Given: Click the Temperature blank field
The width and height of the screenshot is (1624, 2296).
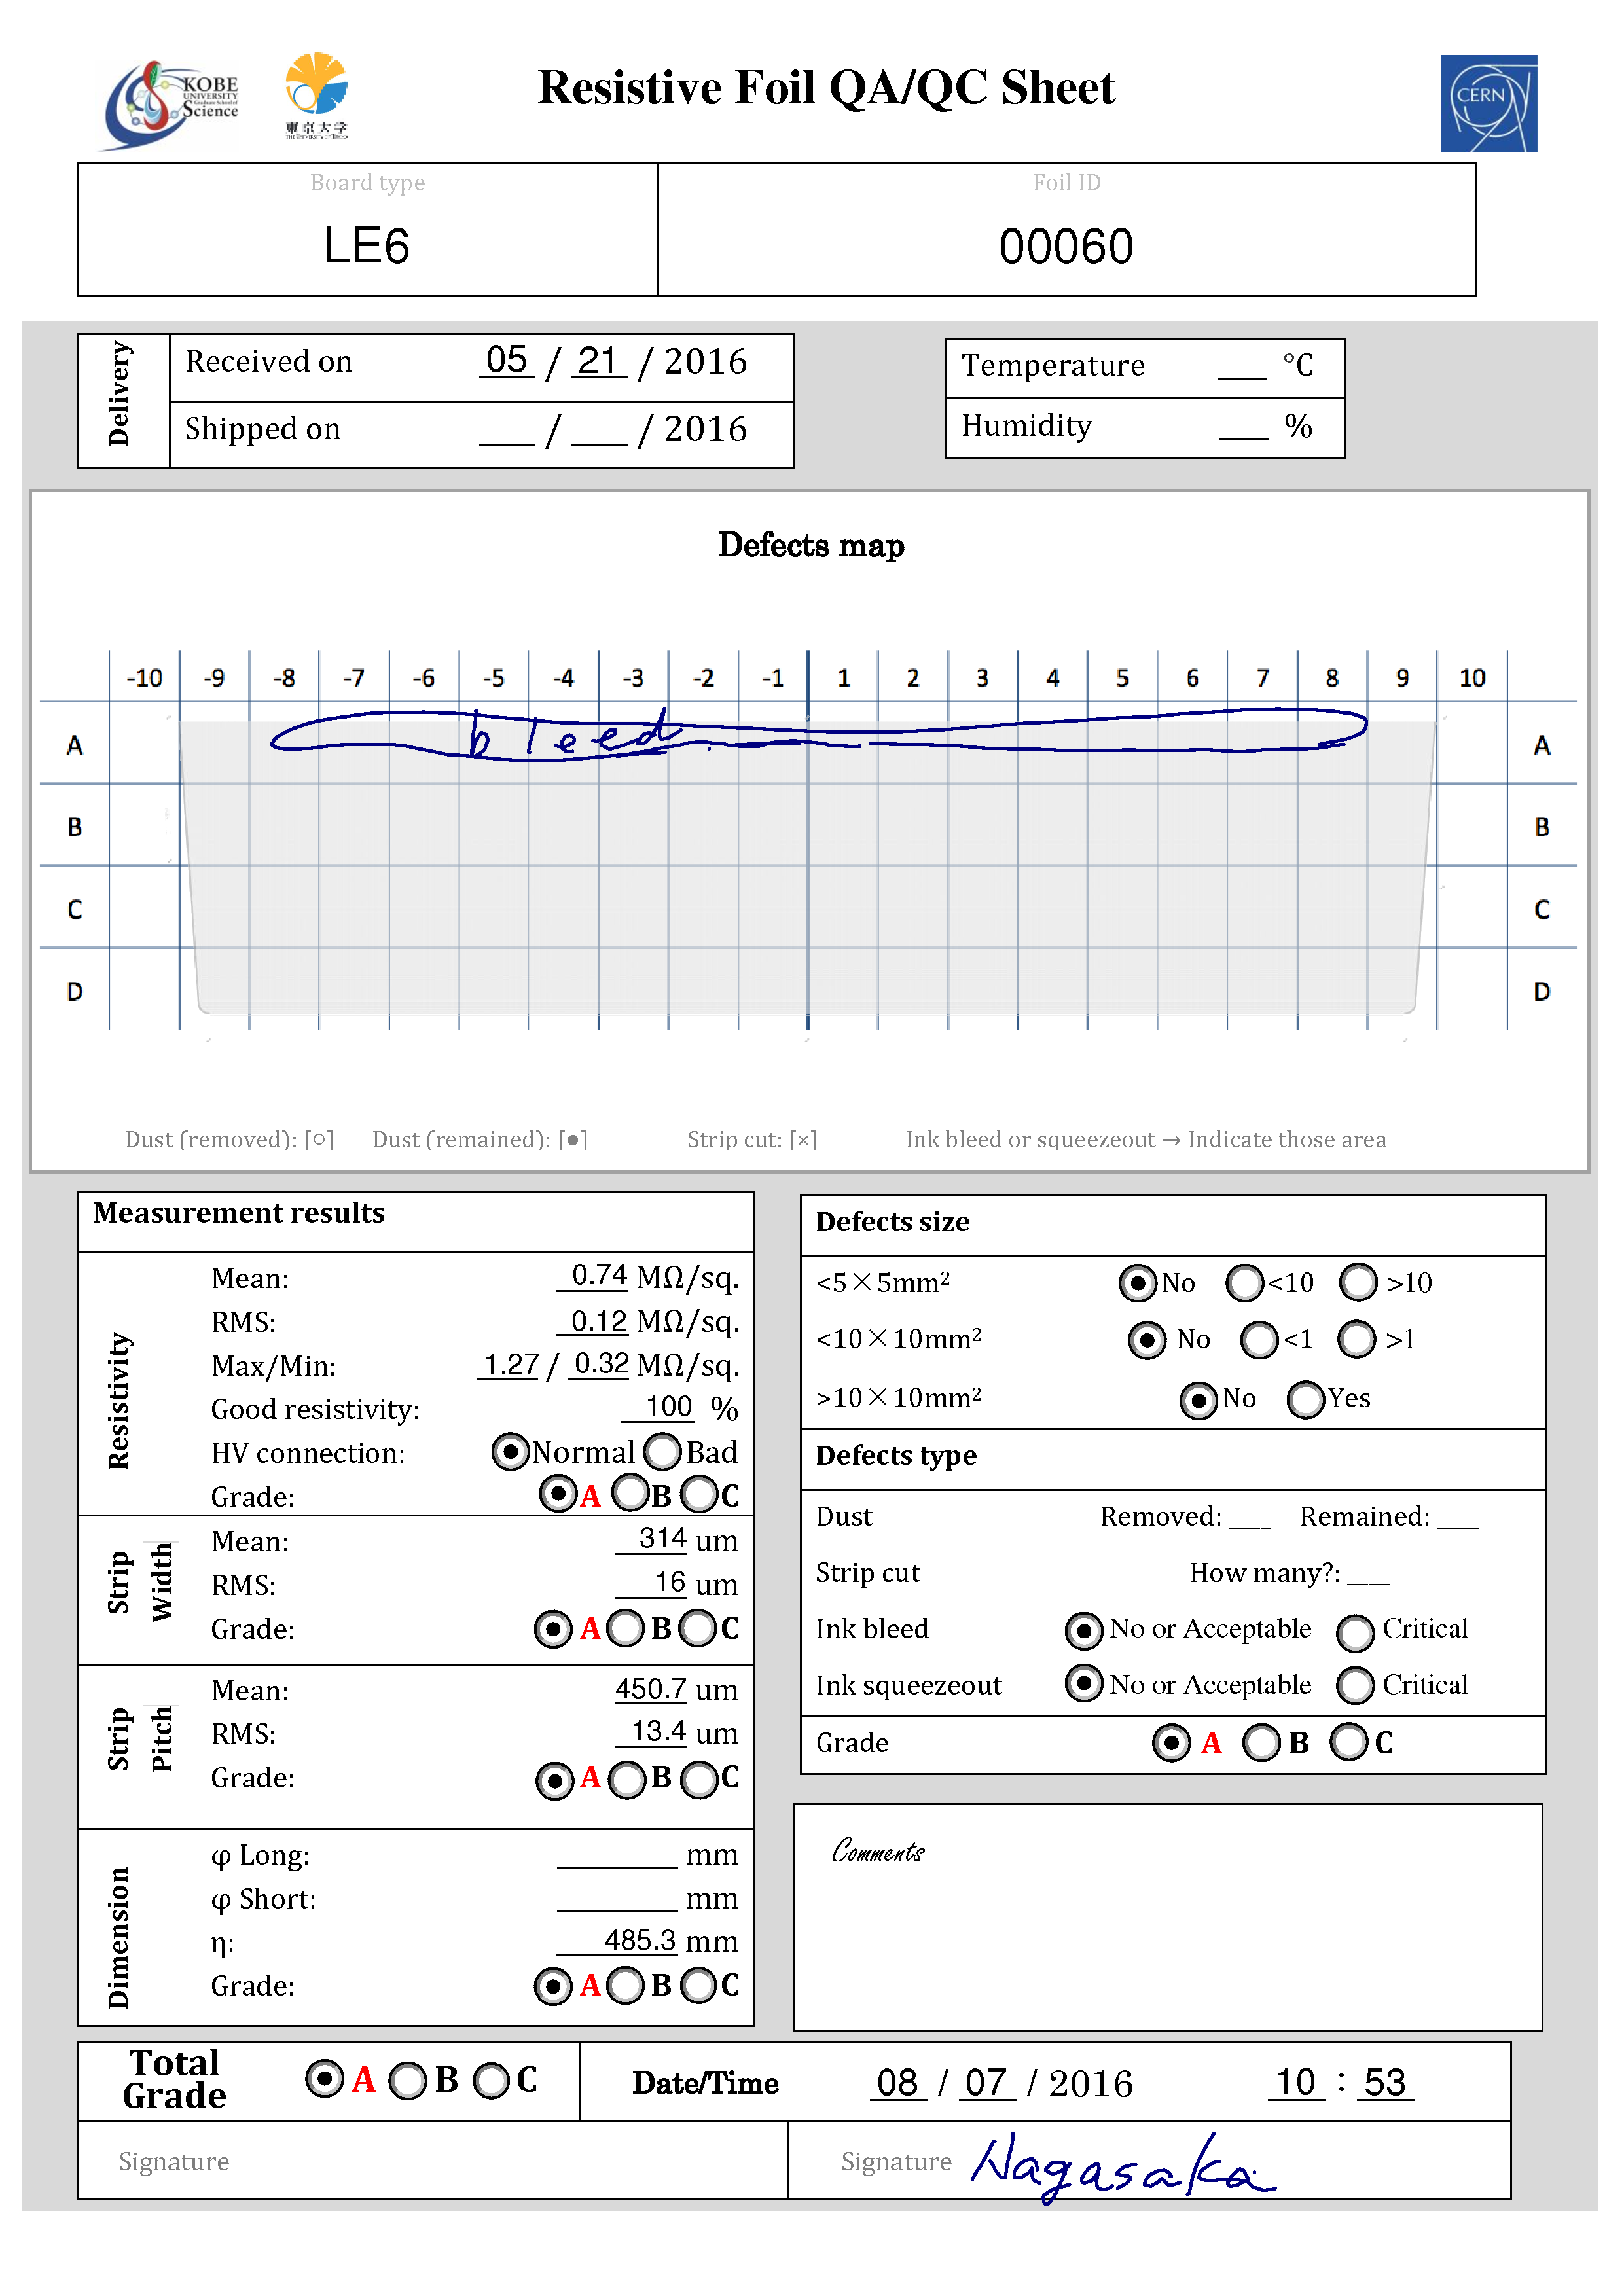Looking at the screenshot, I should pos(1242,366).
